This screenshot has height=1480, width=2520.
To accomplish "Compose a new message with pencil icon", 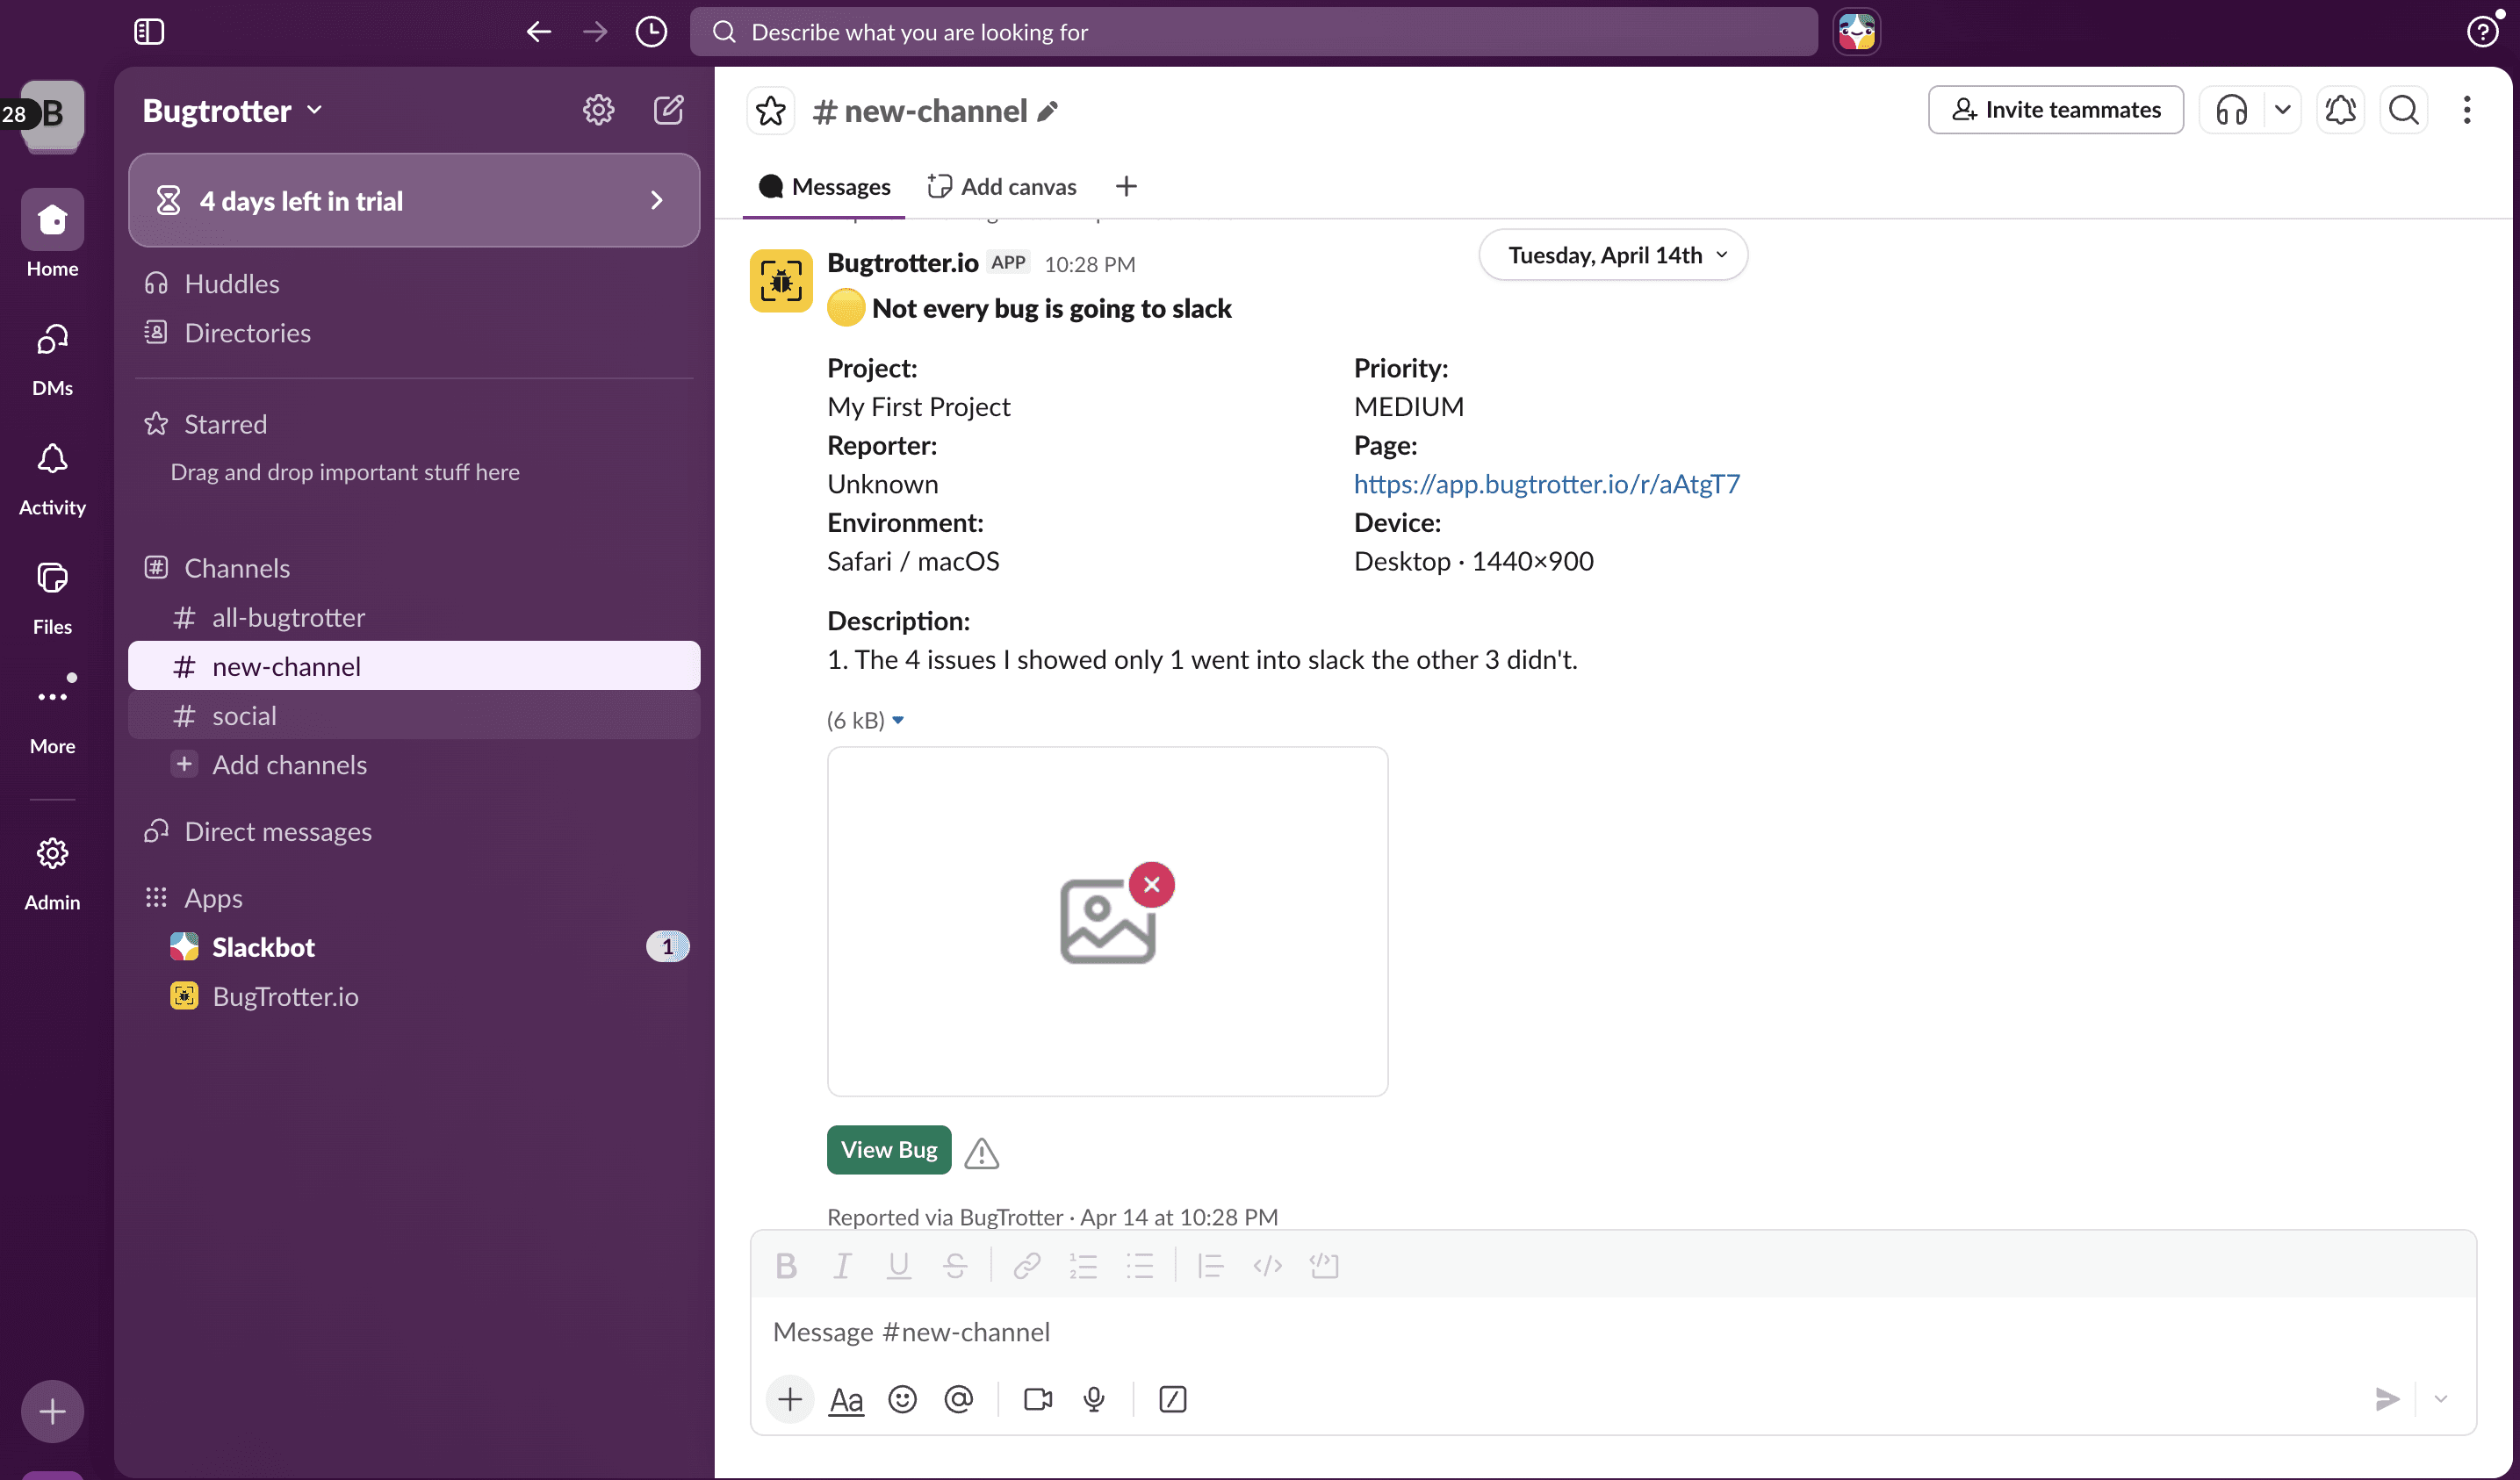I will [668, 110].
